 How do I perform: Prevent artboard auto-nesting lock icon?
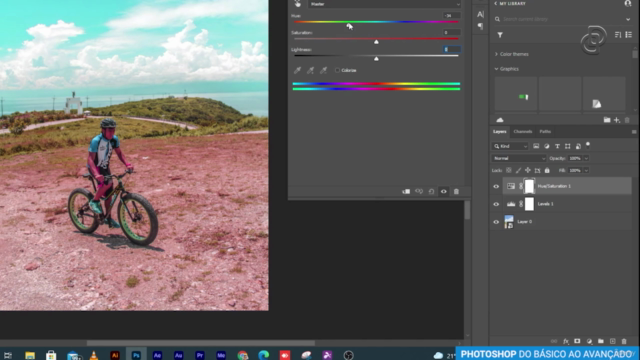(538, 170)
